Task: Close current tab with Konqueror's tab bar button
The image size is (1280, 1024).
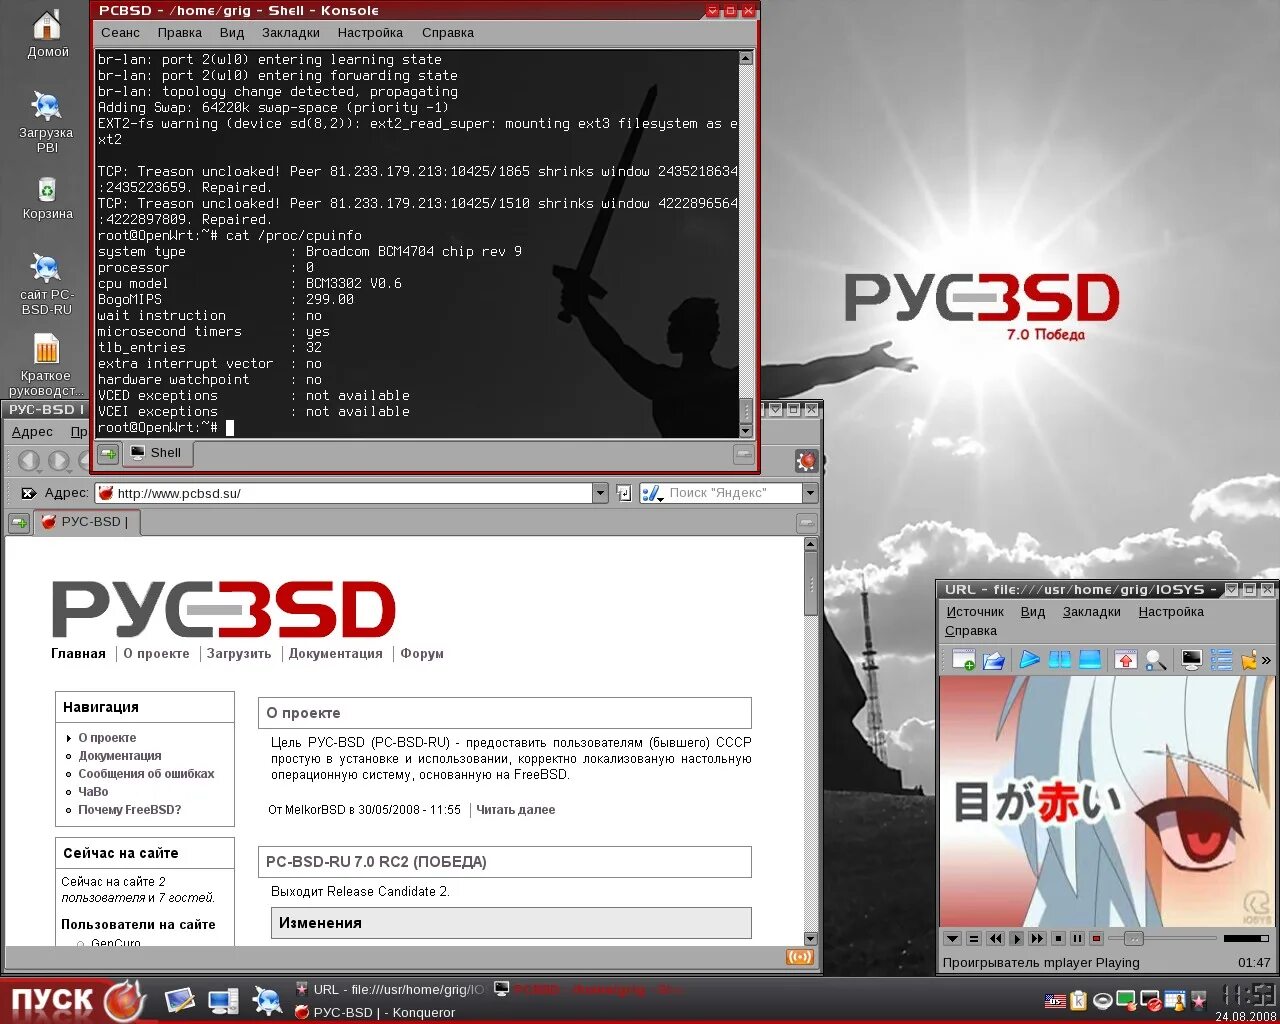Action: tap(807, 522)
